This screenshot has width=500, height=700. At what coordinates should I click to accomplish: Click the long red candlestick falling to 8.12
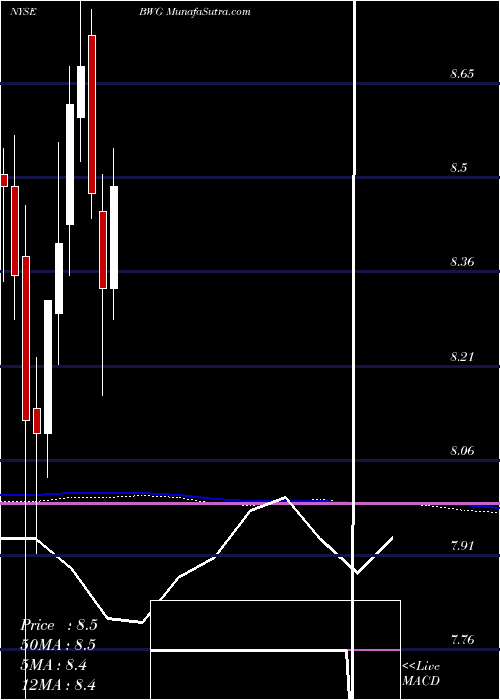[26, 338]
